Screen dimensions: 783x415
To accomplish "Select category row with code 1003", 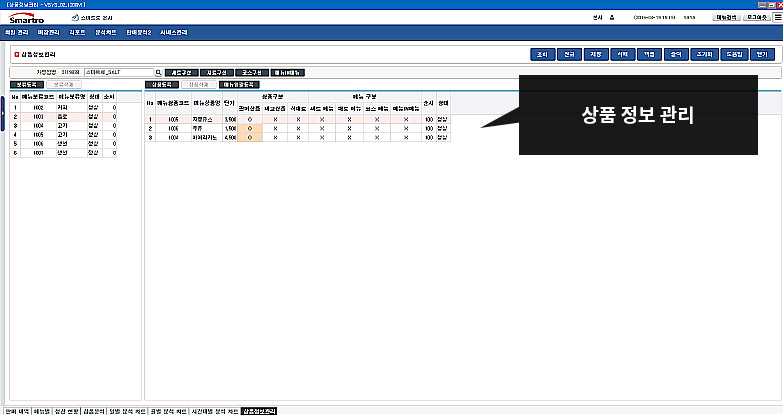I will coord(63,116).
